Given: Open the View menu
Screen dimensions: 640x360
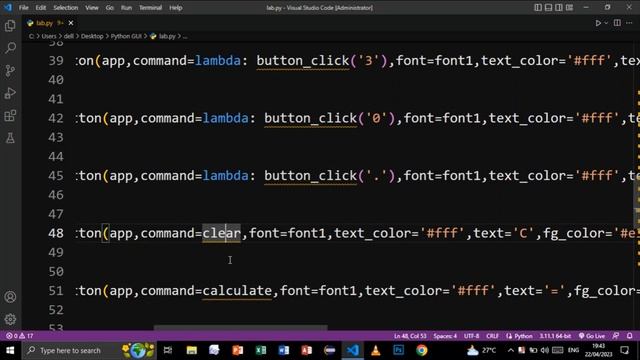Looking at the screenshot, I should [x=91, y=8].
